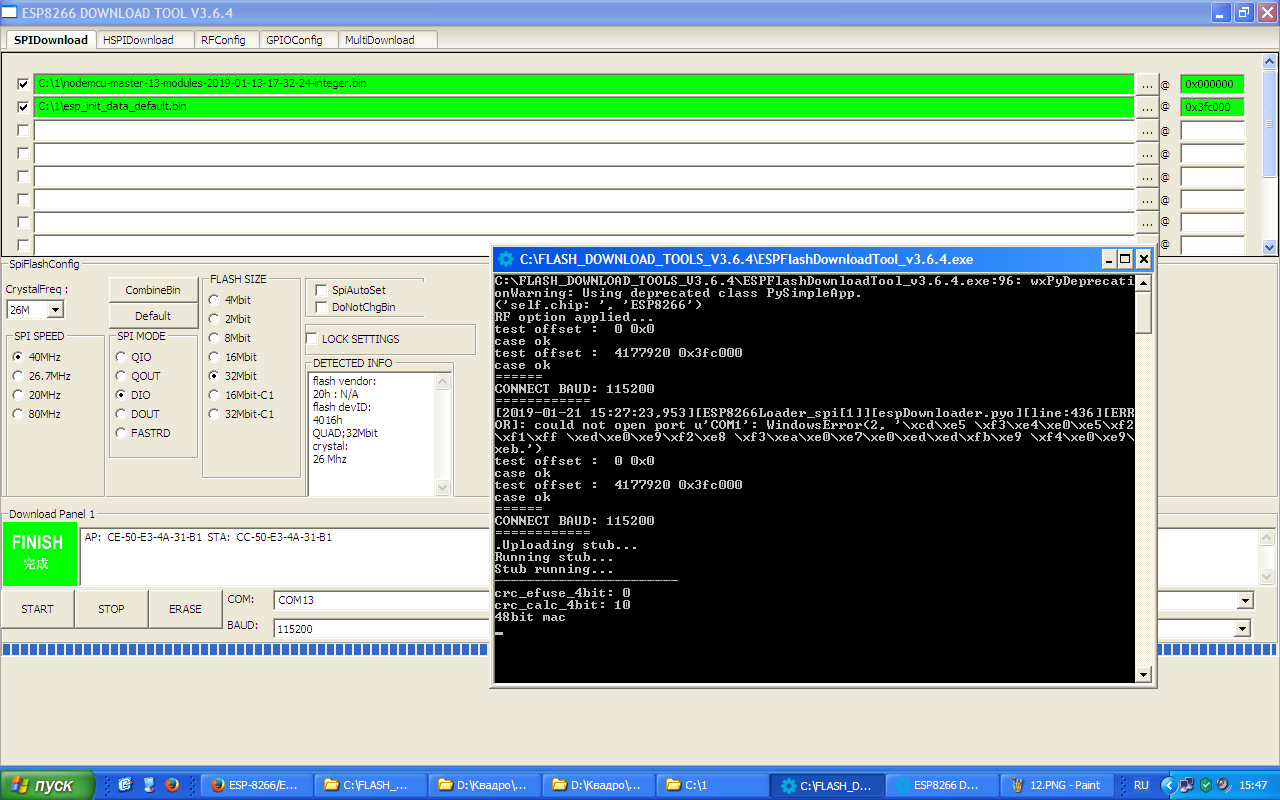This screenshot has width=1280, height=800.
Task: Click the nodemcu-master bin path field
Action: coord(584,84)
